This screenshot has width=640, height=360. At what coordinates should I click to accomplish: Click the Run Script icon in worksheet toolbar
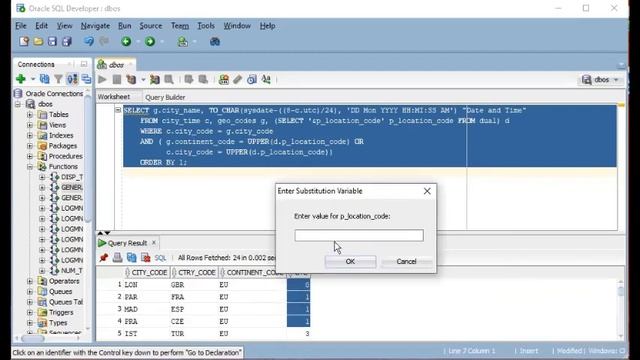[x=117, y=79]
